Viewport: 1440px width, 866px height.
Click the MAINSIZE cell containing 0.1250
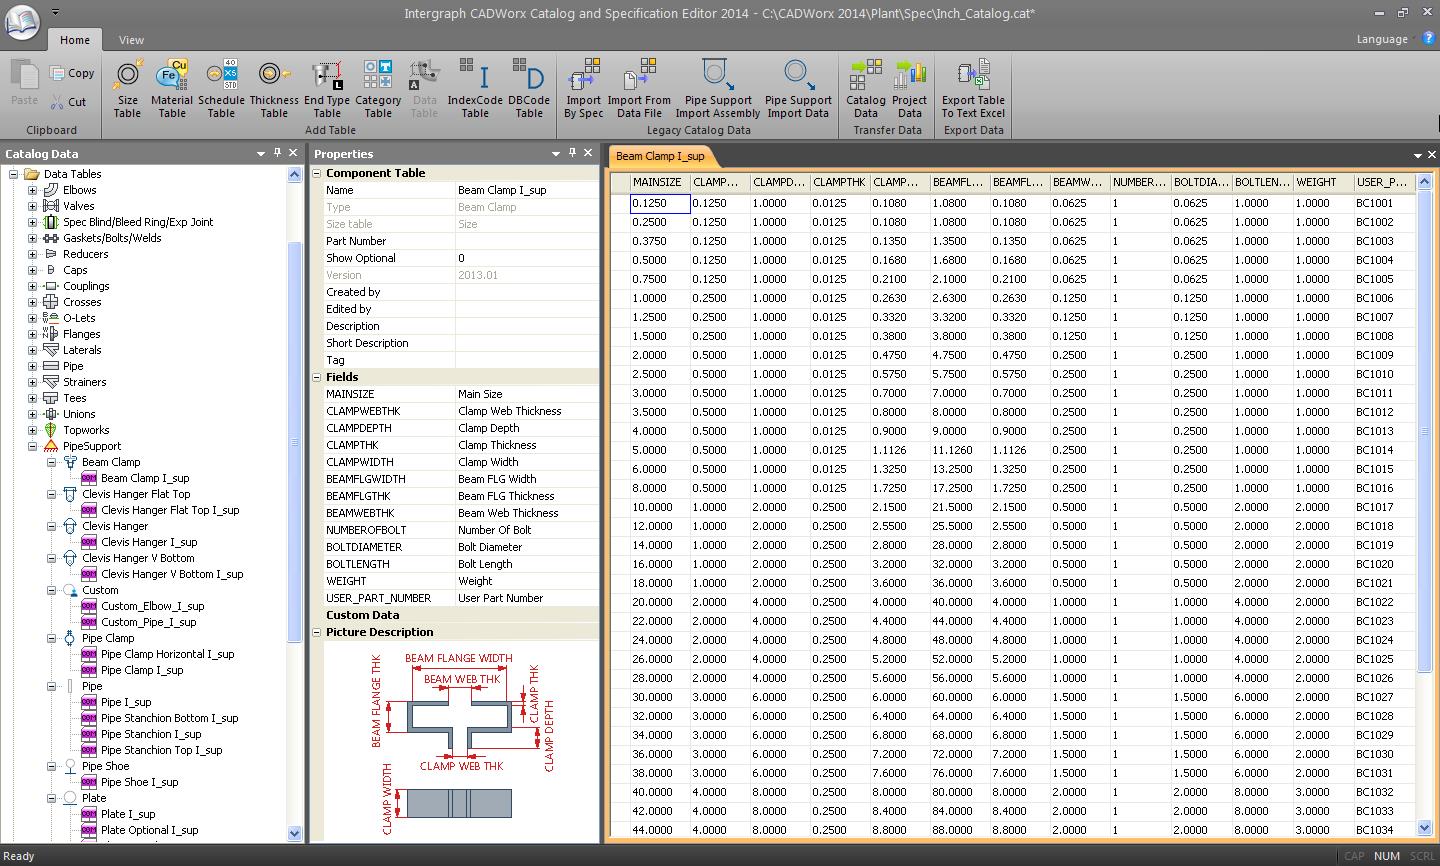pyautogui.click(x=660, y=203)
